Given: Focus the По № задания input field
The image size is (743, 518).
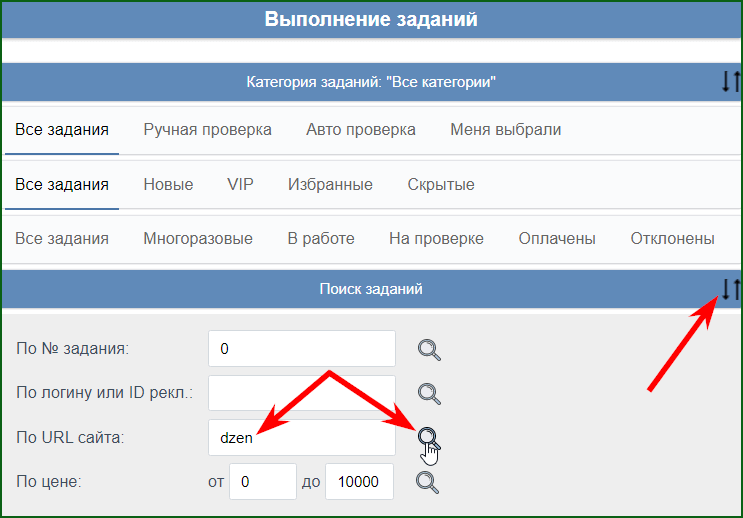Looking at the screenshot, I should click(302, 349).
